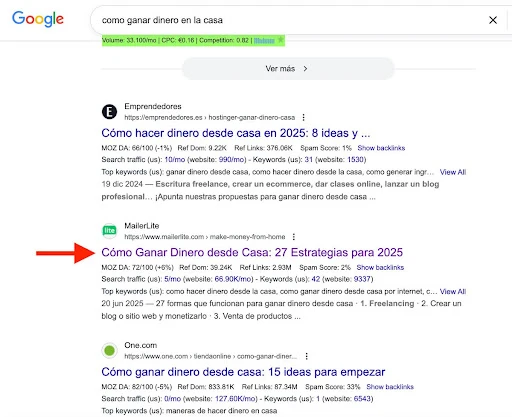Image resolution: width=512 pixels, height=417 pixels.
Task: Click the star icon in the green keyword bar
Action: pos(281,40)
